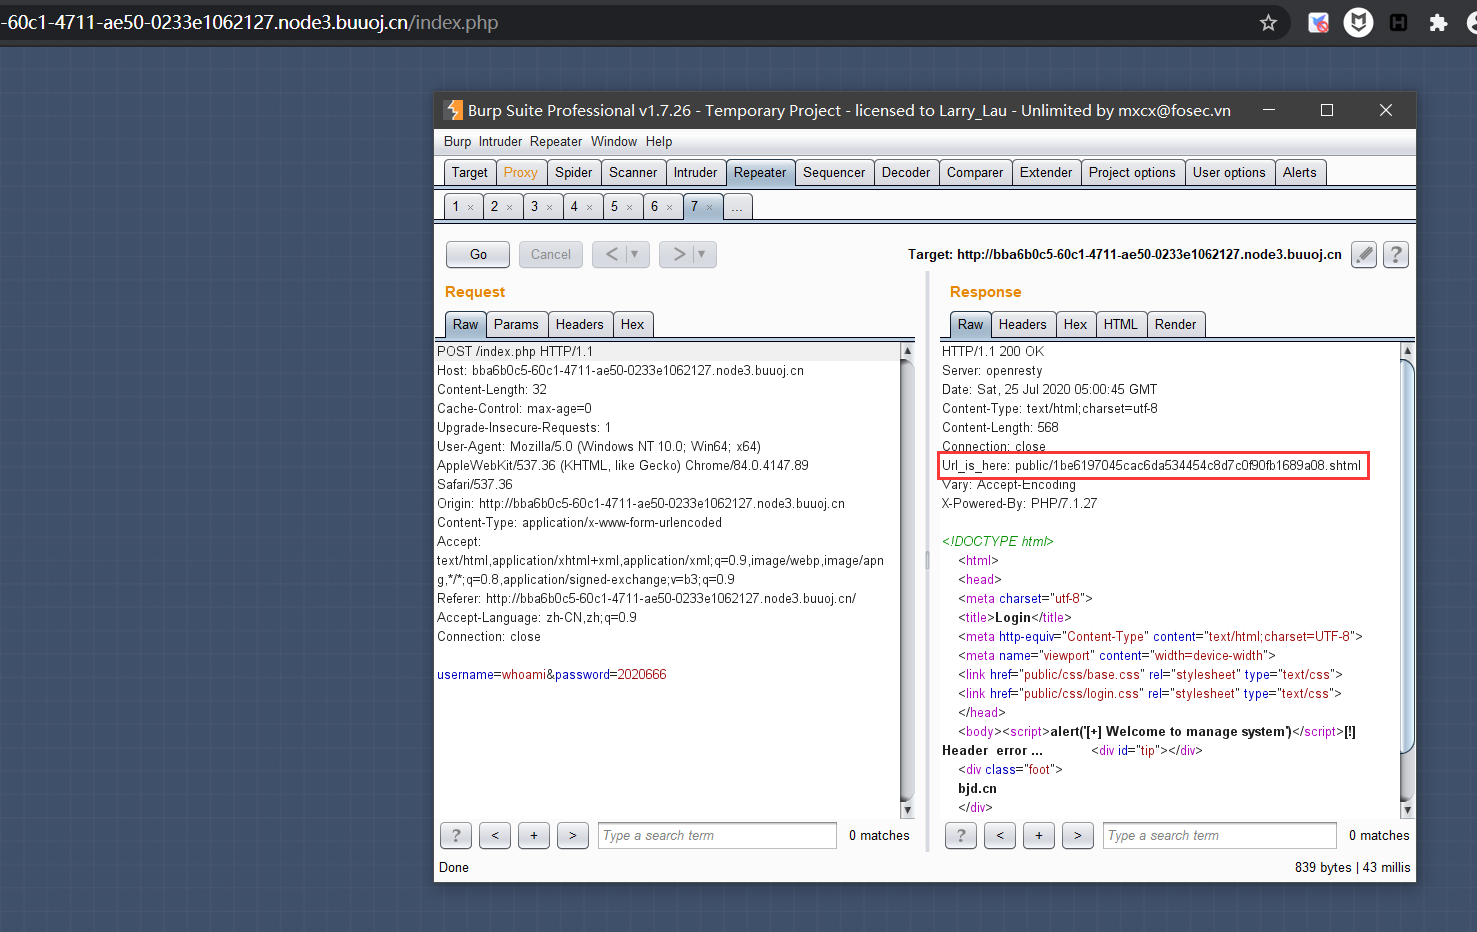This screenshot has height=932, width=1477.
Task: Click the Go button to send the request
Action: tap(477, 254)
